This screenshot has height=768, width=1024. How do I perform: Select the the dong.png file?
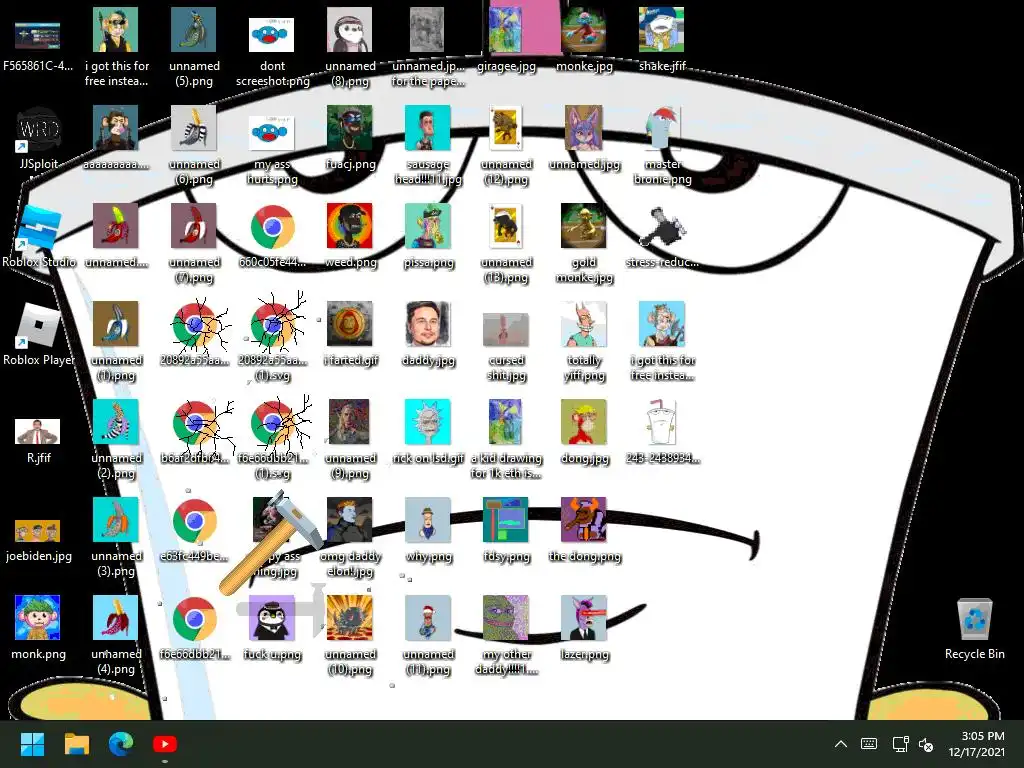[584, 530]
